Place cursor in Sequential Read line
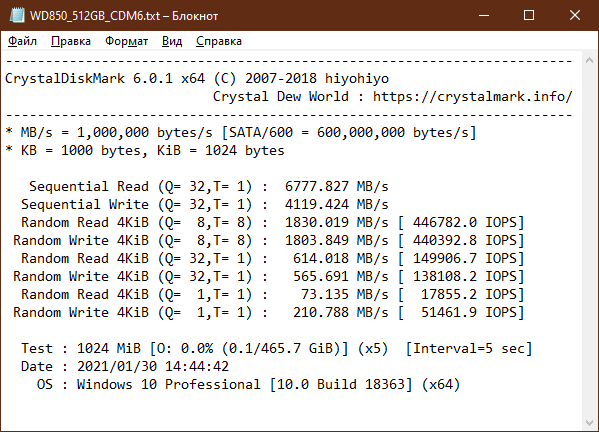This screenshot has width=599, height=432. [x=209, y=186]
